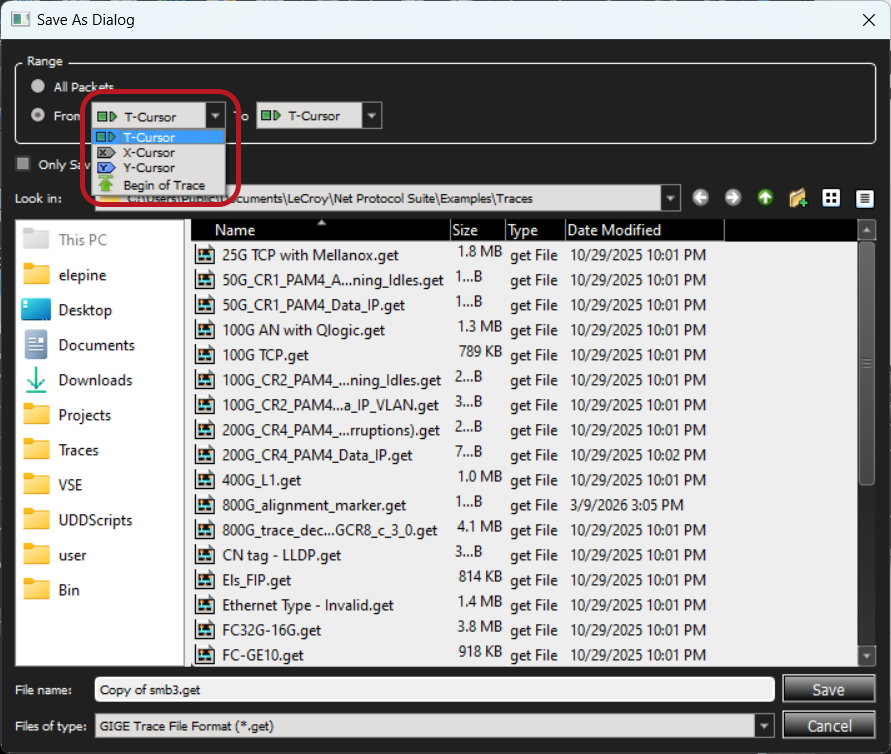Select the From range radio button
Screen dimensions: 891x754
coord(38,115)
